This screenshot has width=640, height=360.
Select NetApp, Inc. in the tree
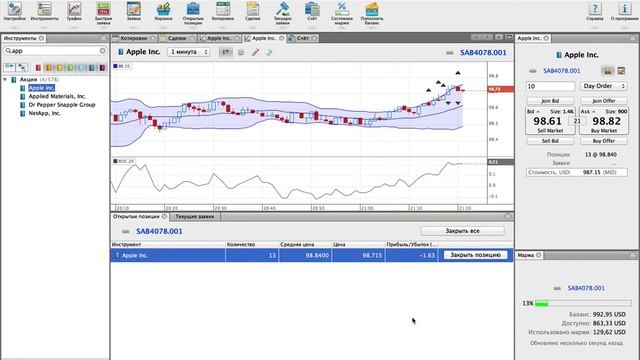point(44,113)
